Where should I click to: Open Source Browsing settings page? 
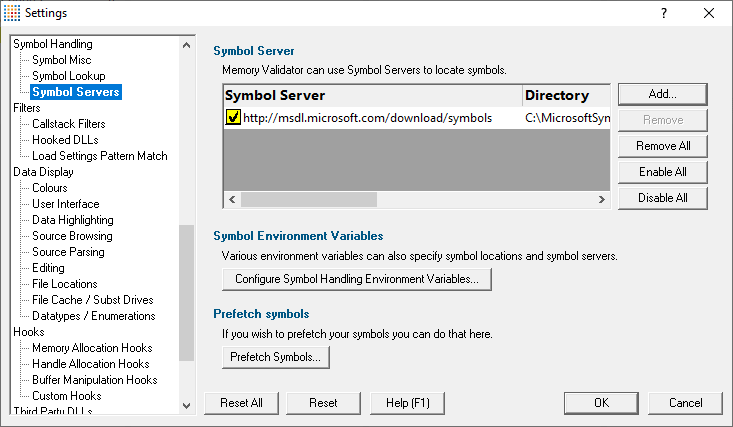(72, 236)
